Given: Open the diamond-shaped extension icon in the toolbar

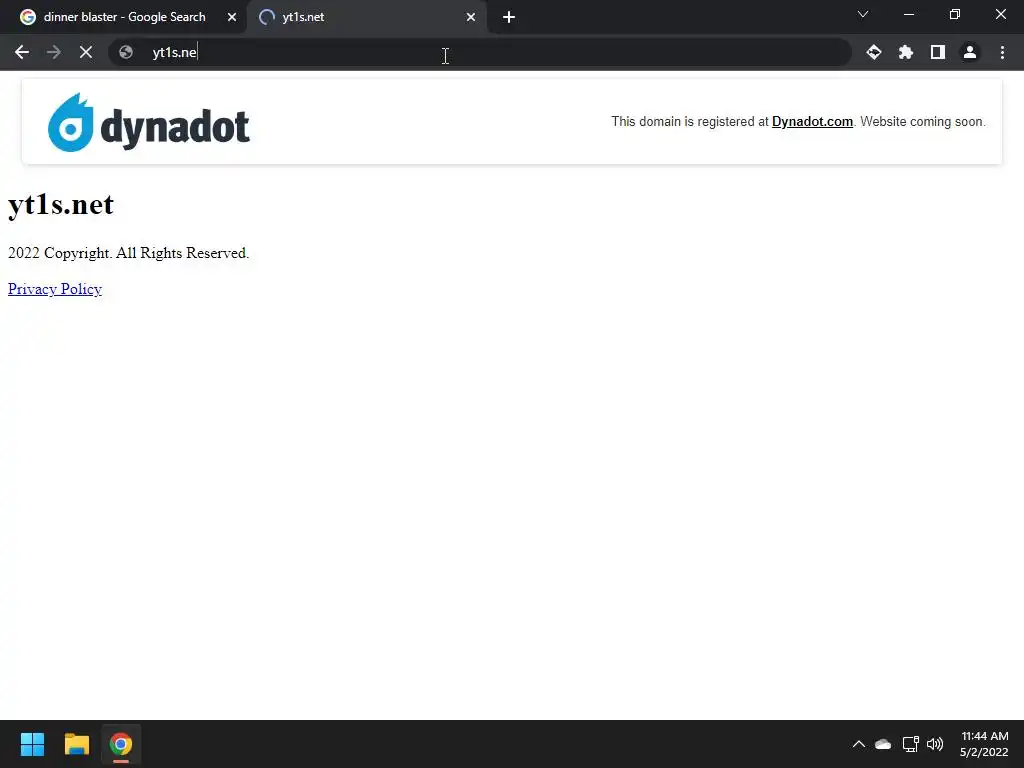Looking at the screenshot, I should point(874,52).
